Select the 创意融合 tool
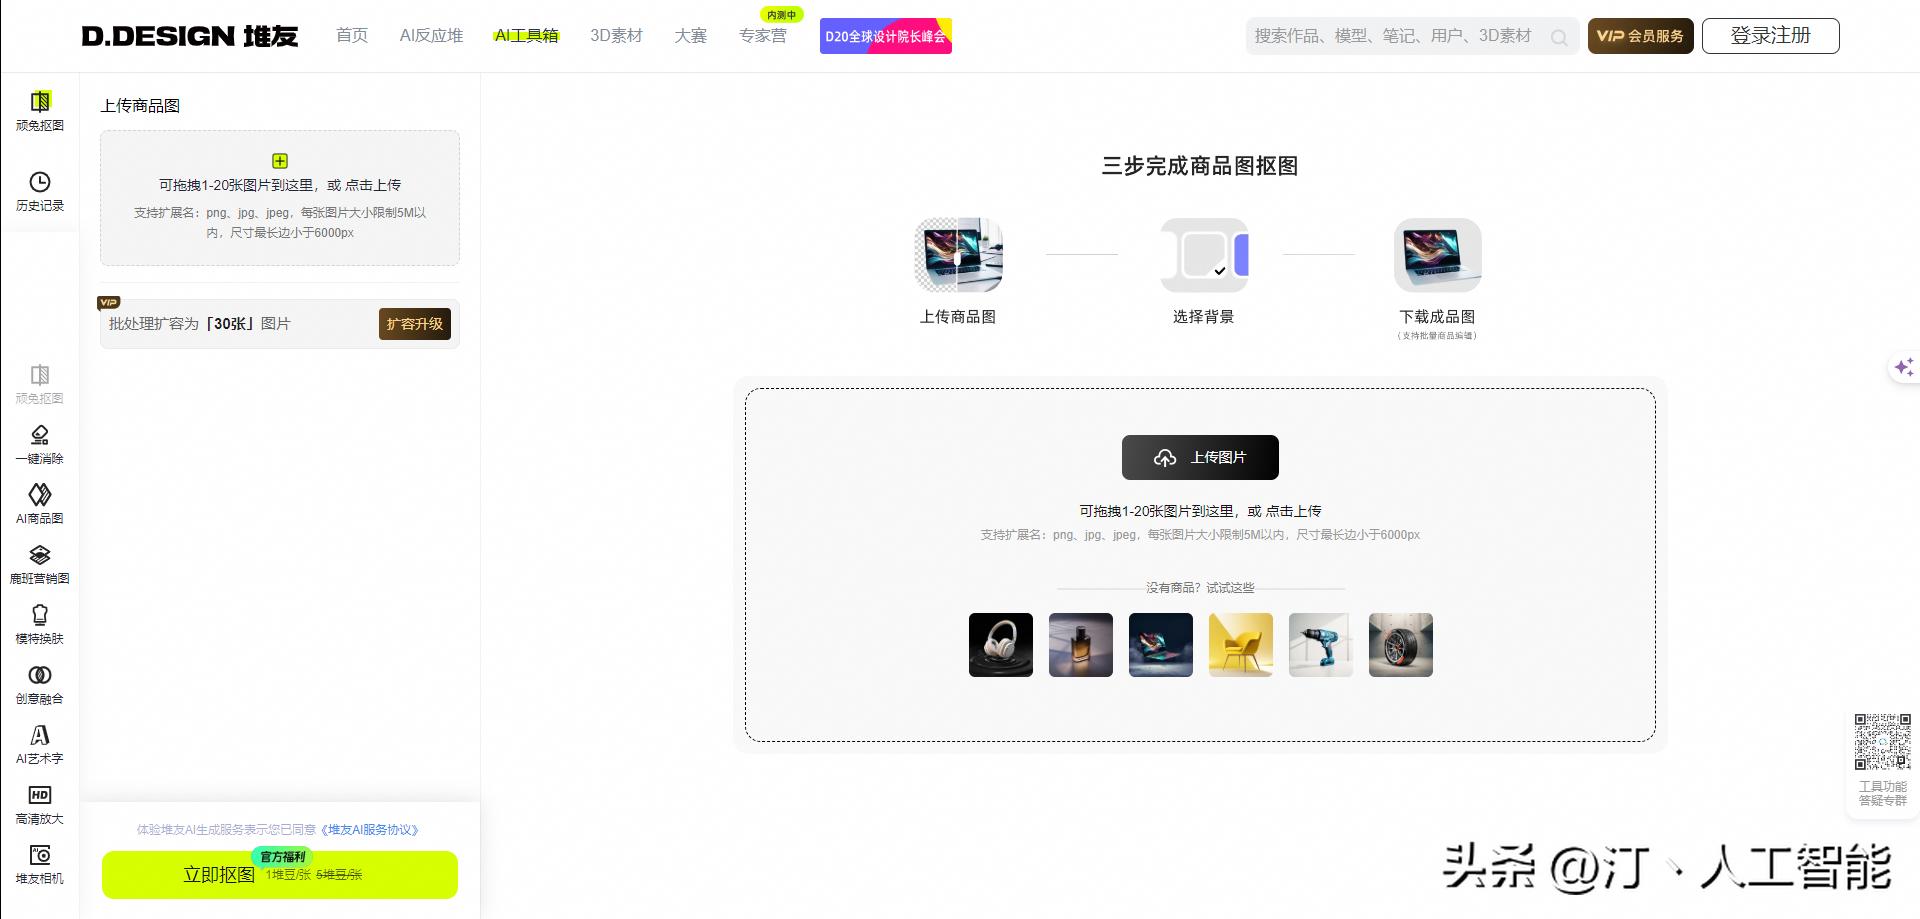 (40, 685)
